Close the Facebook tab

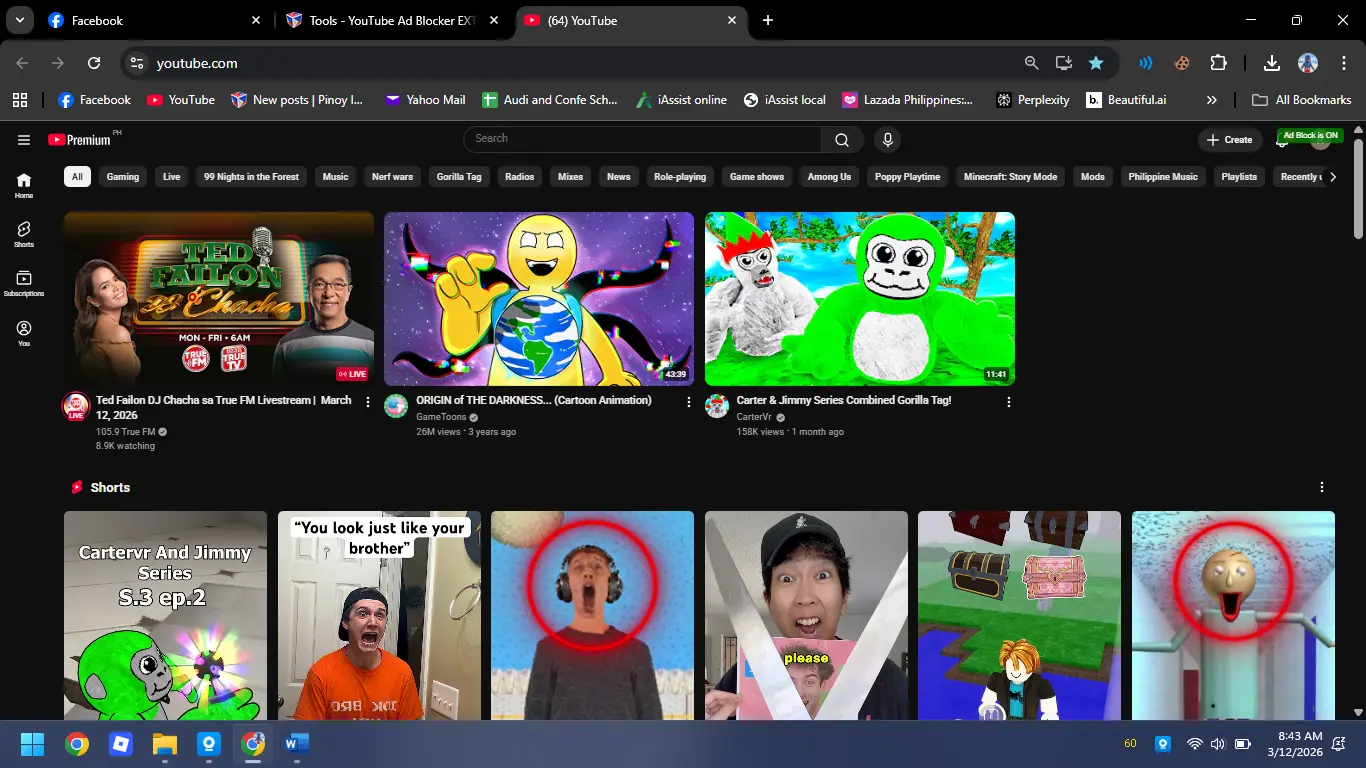(255, 20)
